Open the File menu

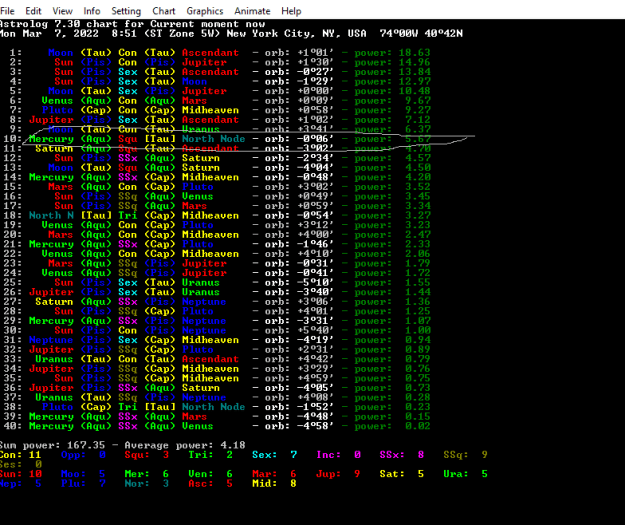tap(7, 11)
